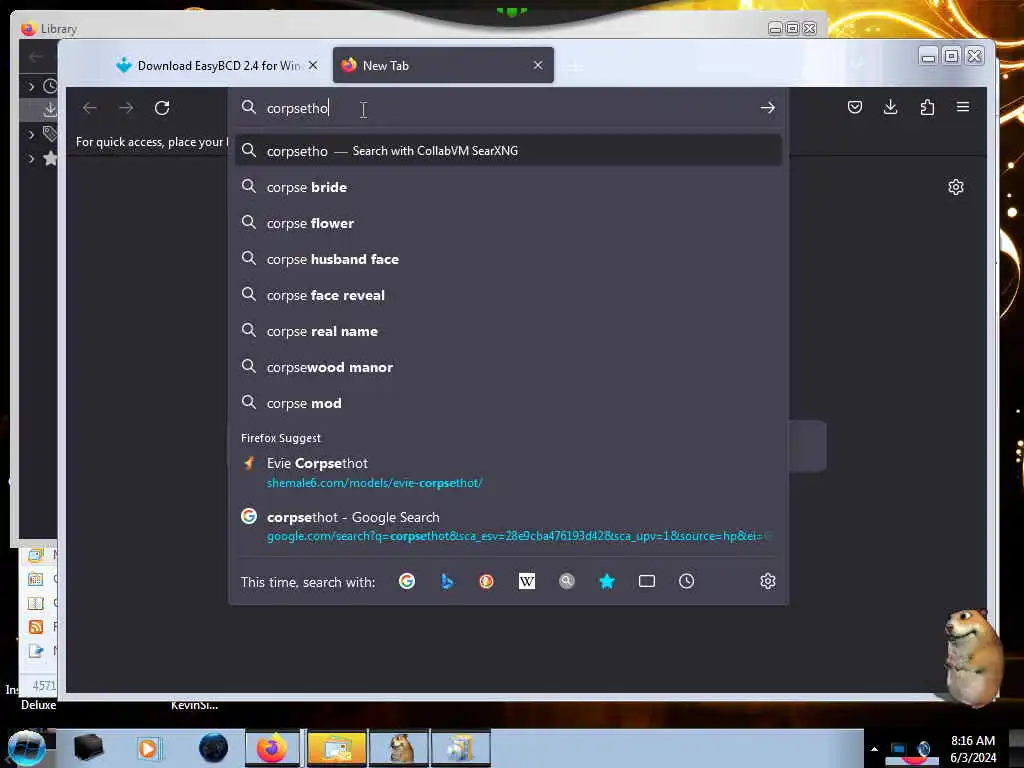Expand All Bookmarks node in Library window
The height and width of the screenshot is (768, 1024).
(31, 159)
